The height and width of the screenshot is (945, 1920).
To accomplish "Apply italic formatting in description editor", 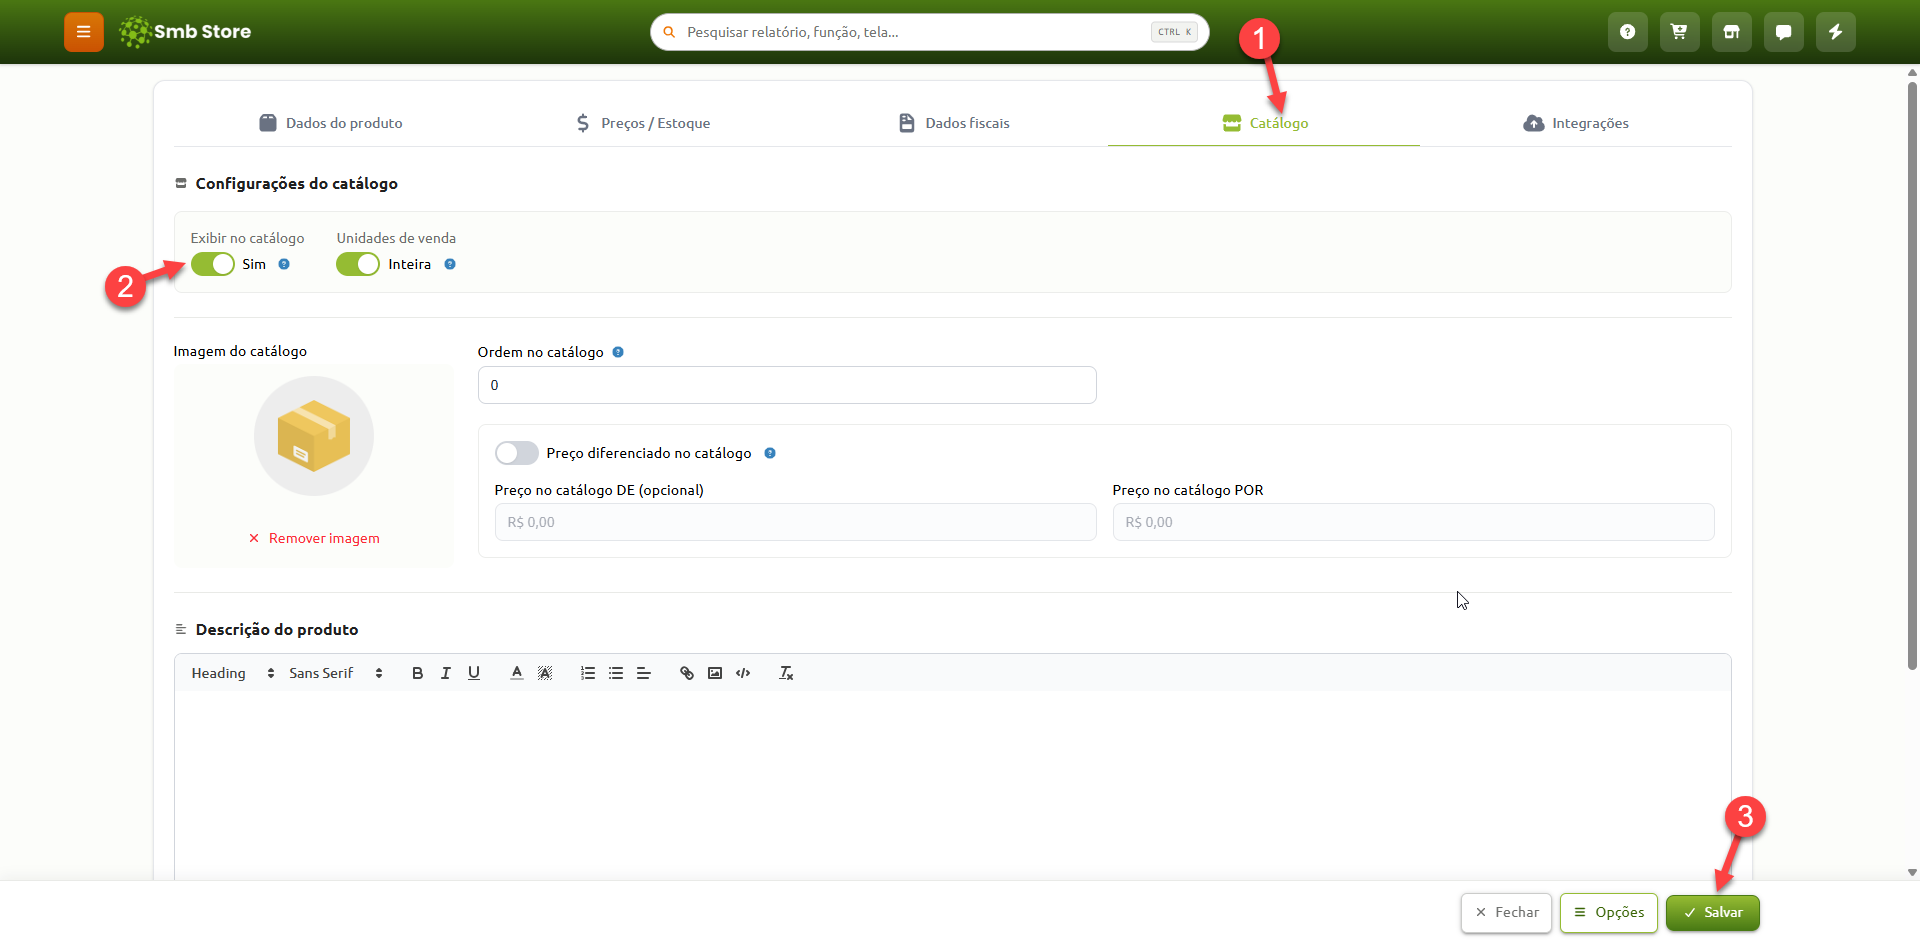I will tap(445, 673).
